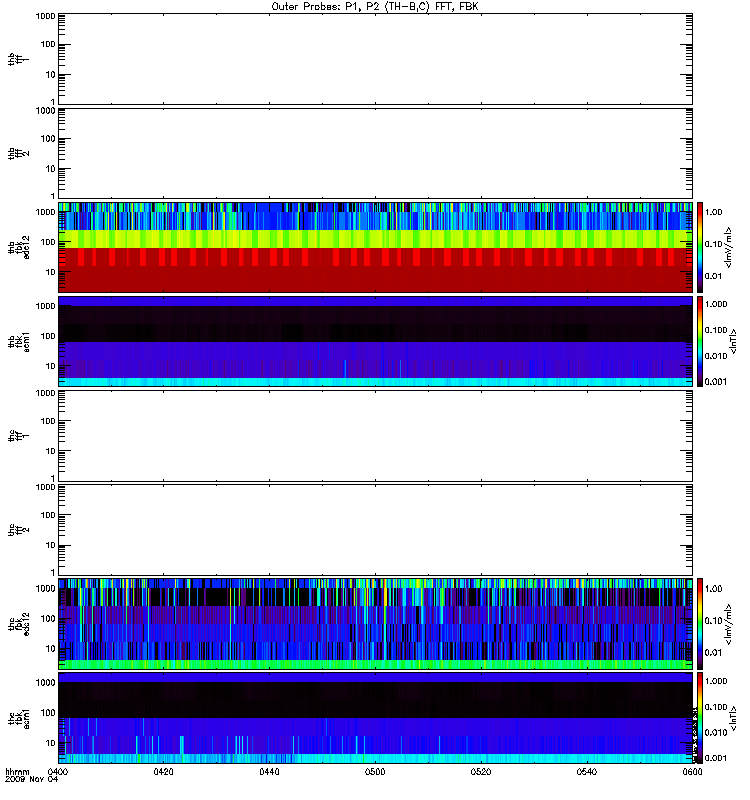Click the empty thb fff 2 panel
The height and width of the screenshot is (800, 750).
pyautogui.click(x=375, y=153)
